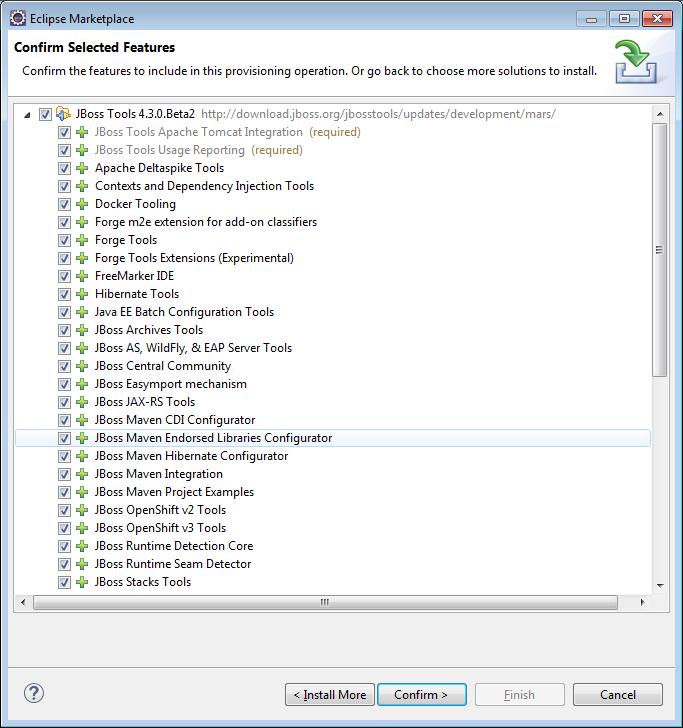Click the horizontal scrollbar left arrow
Image resolution: width=683 pixels, height=728 pixels.
[x=23, y=602]
